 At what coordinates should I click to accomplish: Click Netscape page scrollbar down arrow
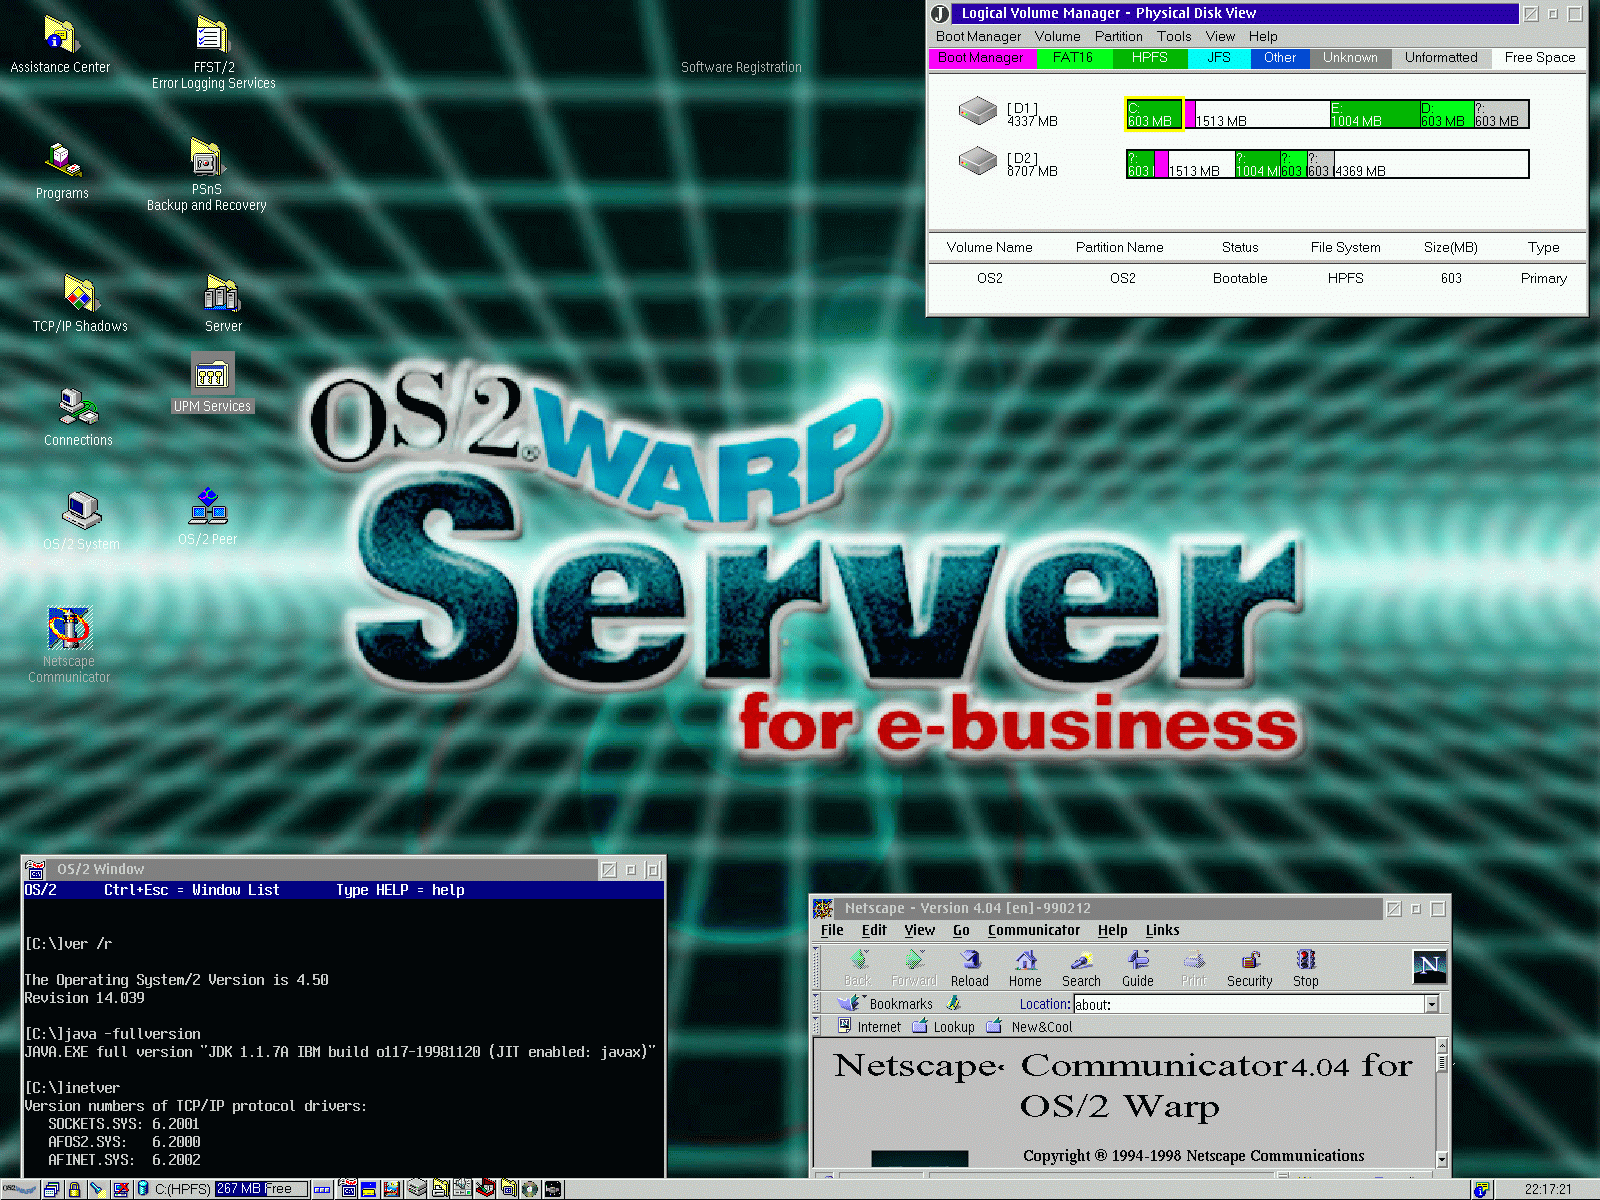point(1442,1159)
